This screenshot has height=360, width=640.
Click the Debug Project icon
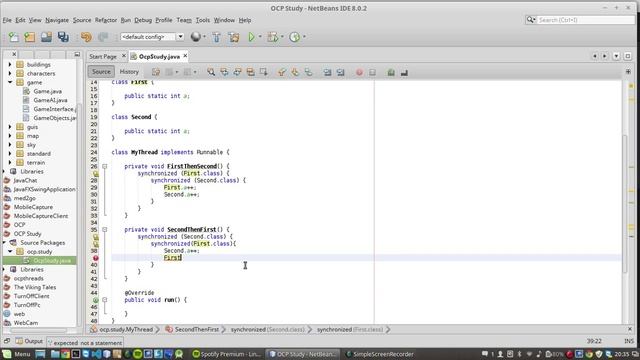272,37
